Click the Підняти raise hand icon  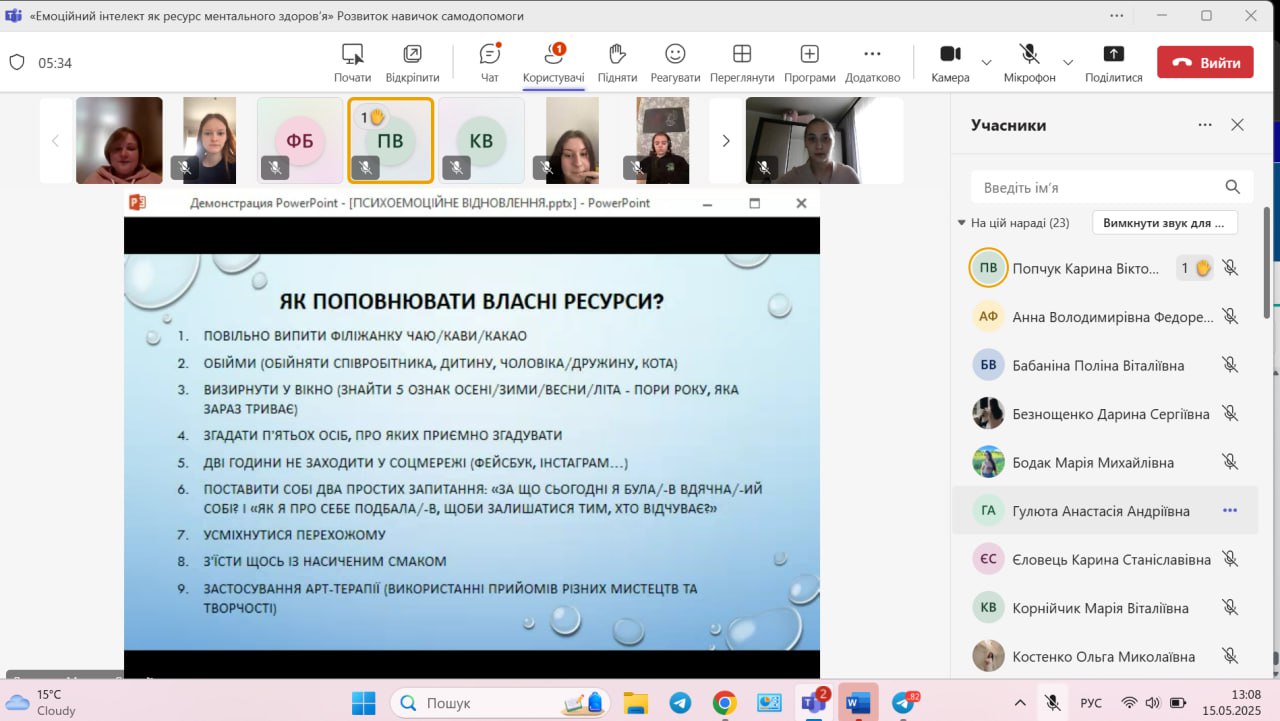pos(617,55)
